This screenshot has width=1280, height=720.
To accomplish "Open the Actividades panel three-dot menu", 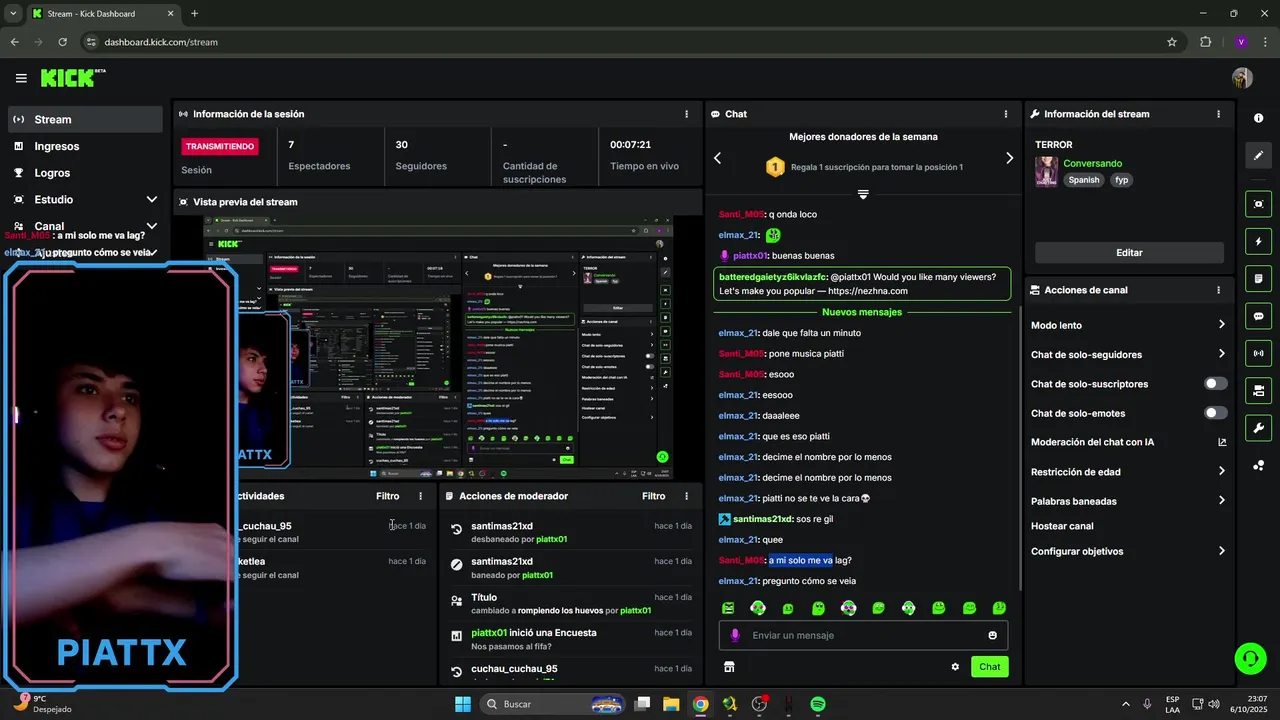I will (420, 496).
